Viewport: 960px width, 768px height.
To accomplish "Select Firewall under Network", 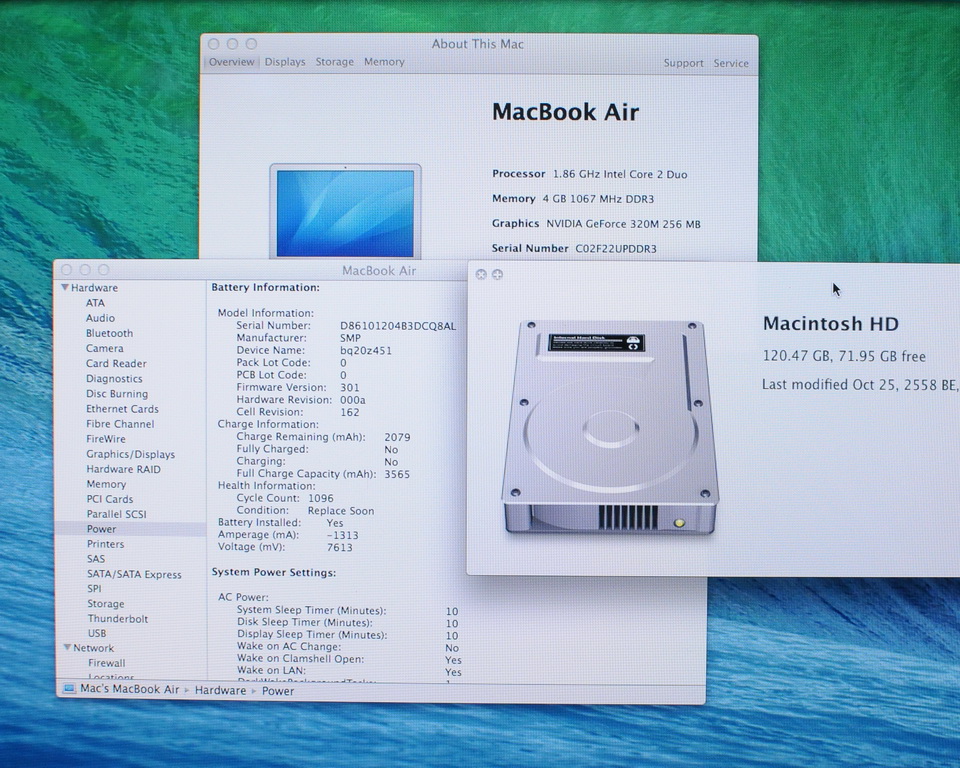I will click(107, 663).
